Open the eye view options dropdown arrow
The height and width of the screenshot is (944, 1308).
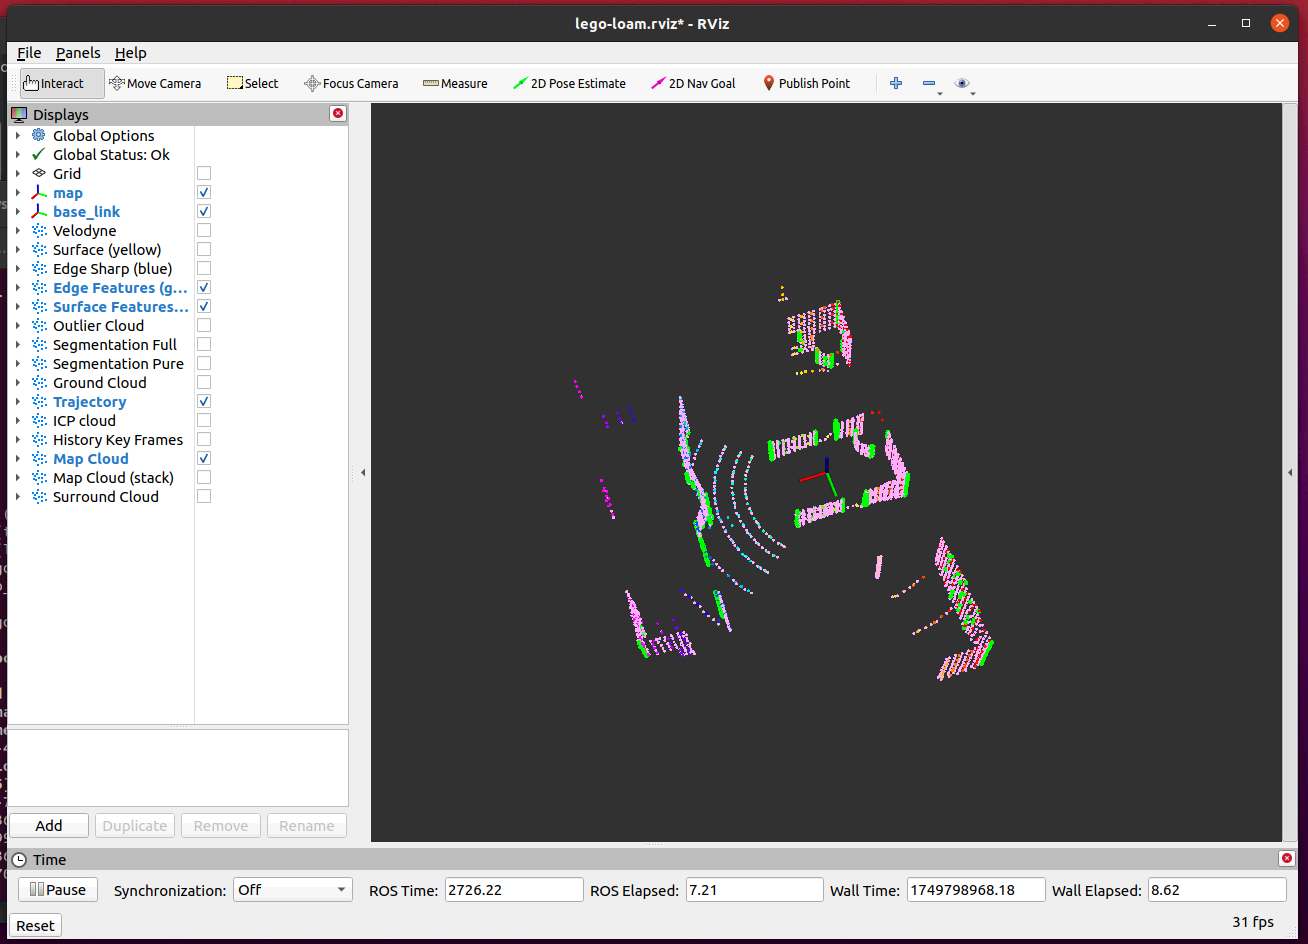click(x=973, y=93)
